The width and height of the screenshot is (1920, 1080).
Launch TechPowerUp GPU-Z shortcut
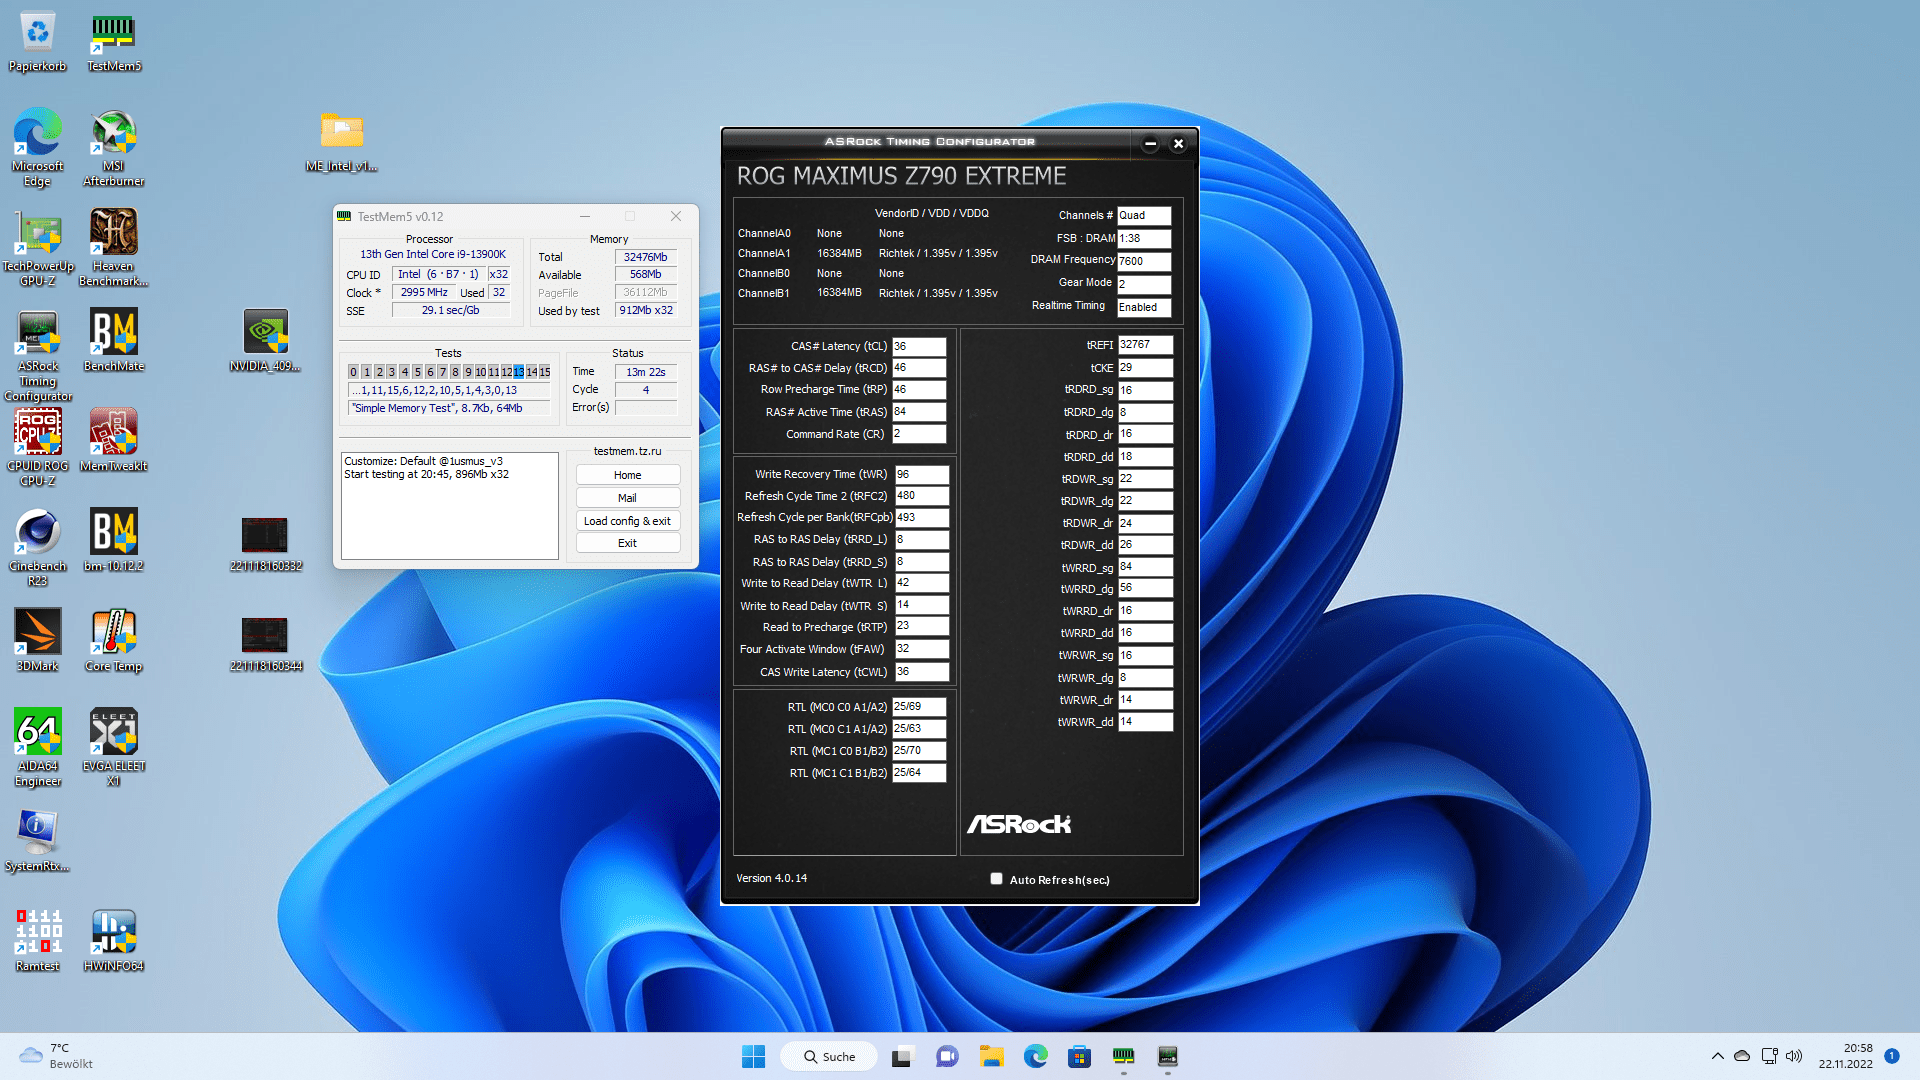37,248
